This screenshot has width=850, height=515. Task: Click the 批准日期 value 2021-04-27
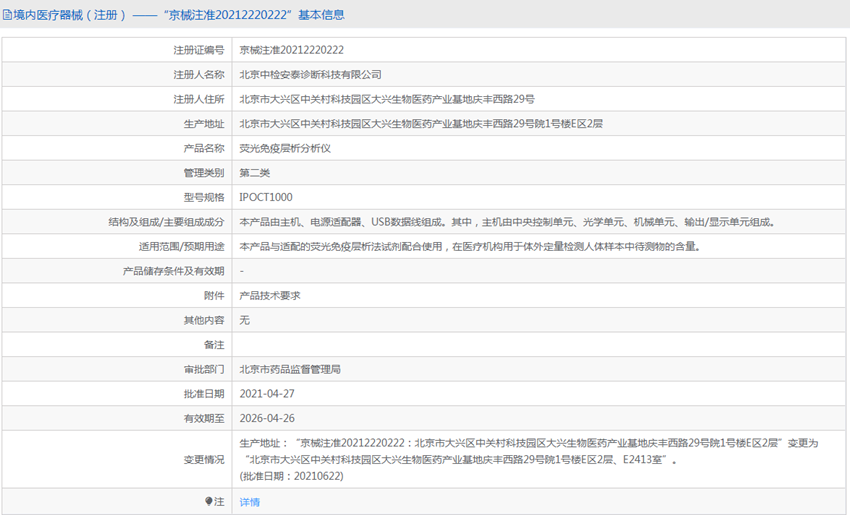(x=267, y=394)
